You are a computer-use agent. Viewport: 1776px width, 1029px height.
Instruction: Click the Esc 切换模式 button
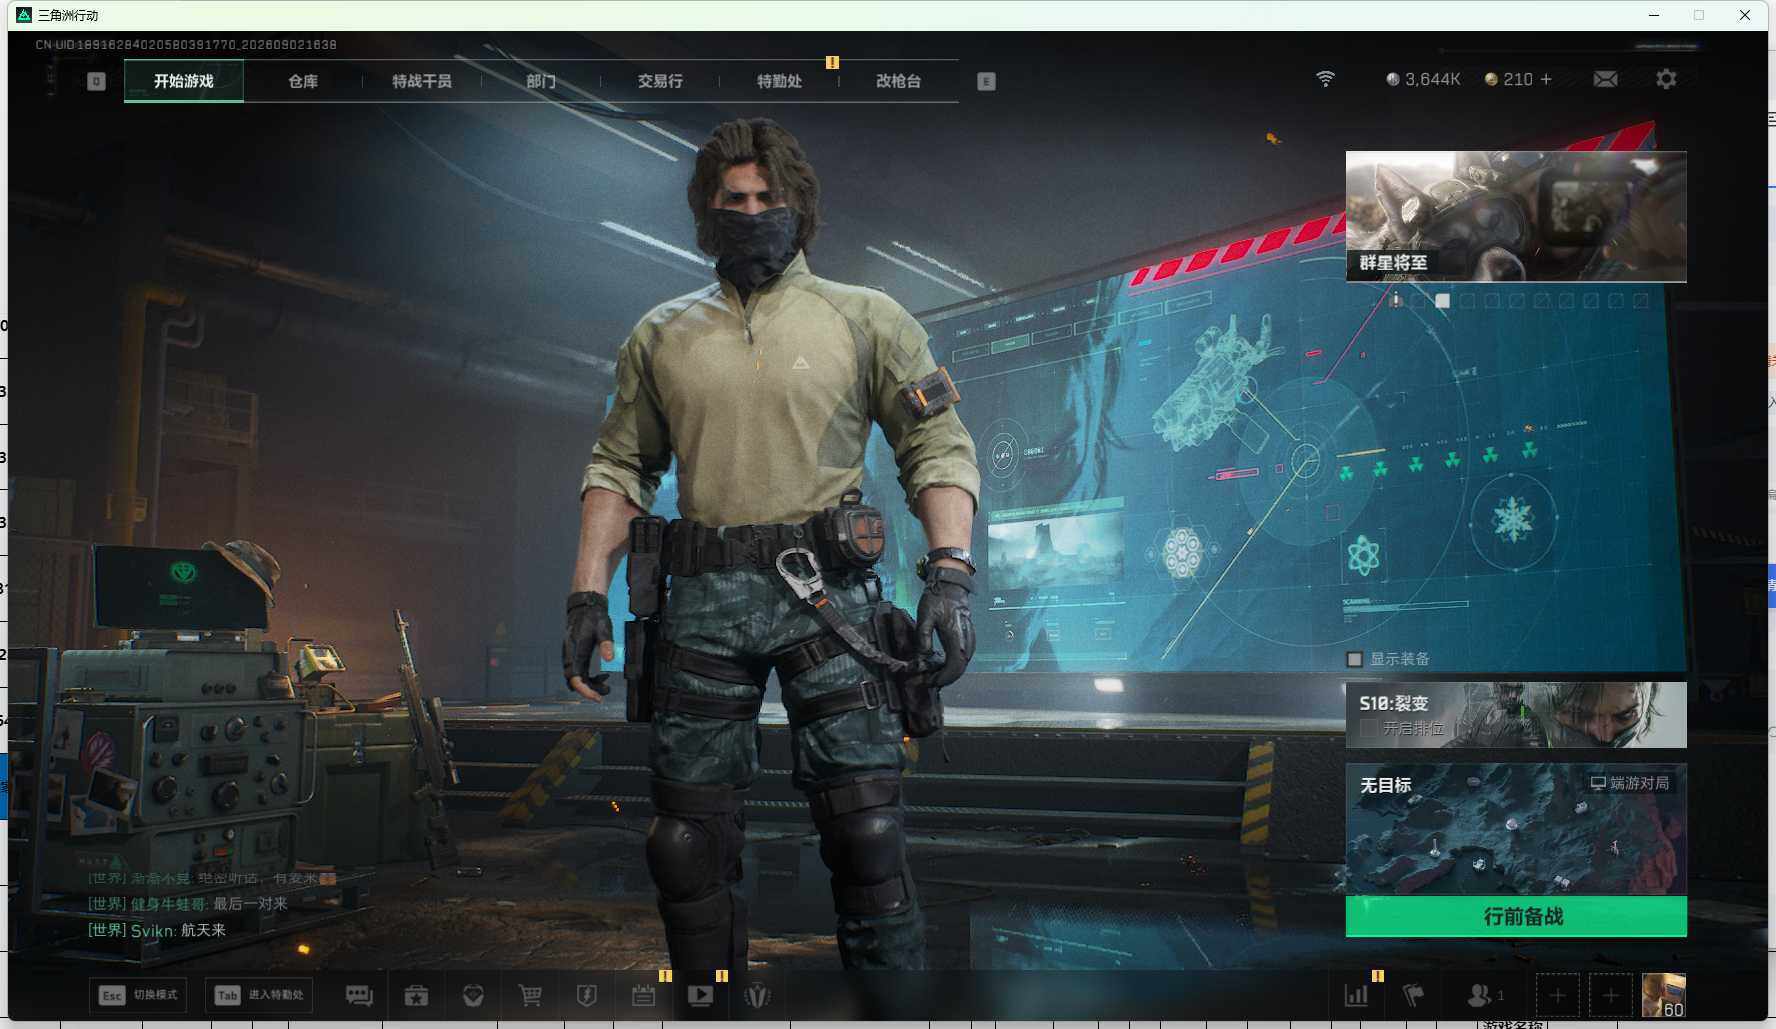[138, 995]
